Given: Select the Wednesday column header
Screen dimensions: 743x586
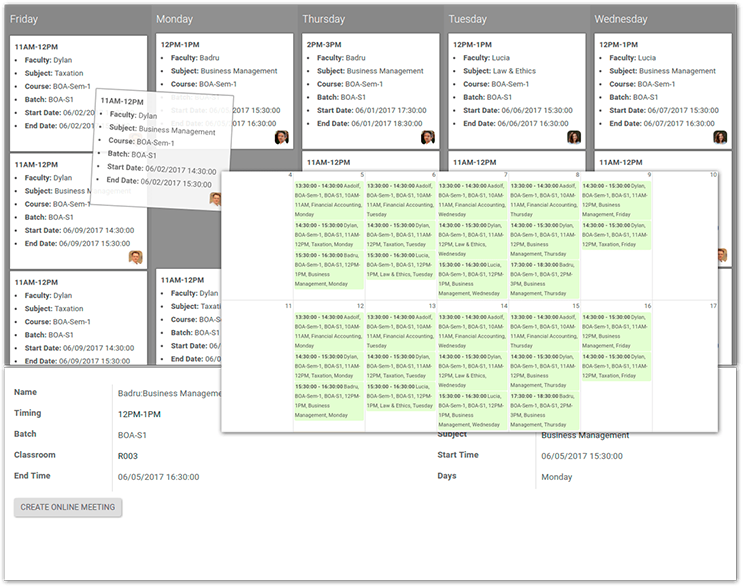Looking at the screenshot, I should click(x=621, y=19).
